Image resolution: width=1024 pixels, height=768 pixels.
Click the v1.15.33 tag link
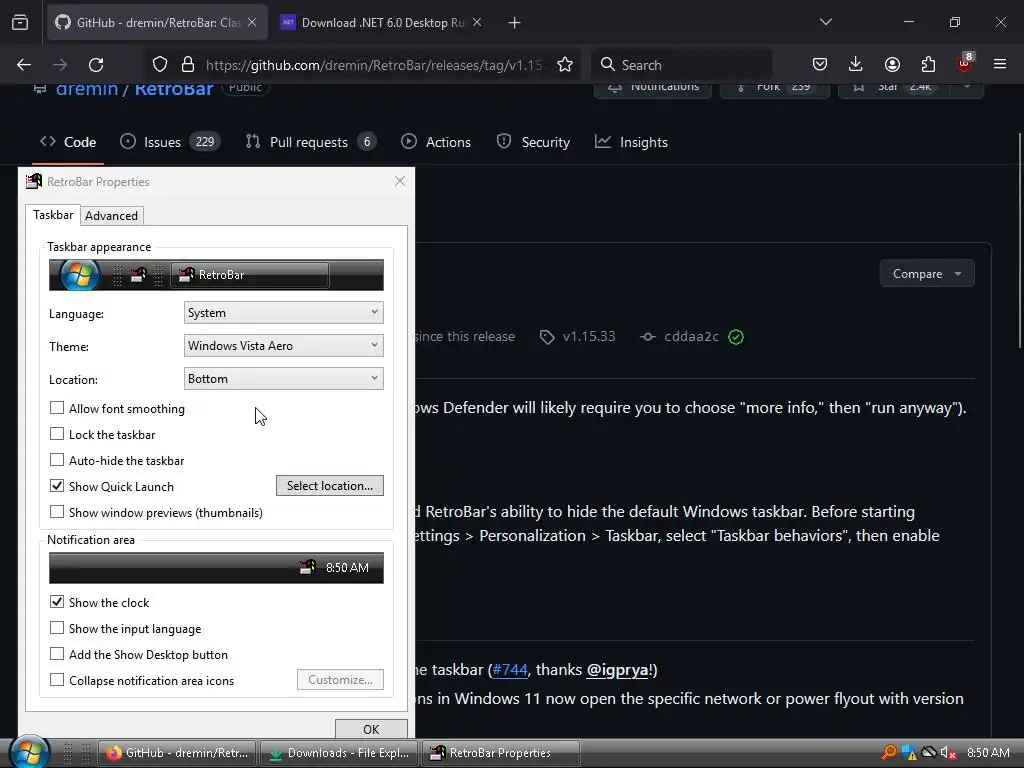[578, 337]
